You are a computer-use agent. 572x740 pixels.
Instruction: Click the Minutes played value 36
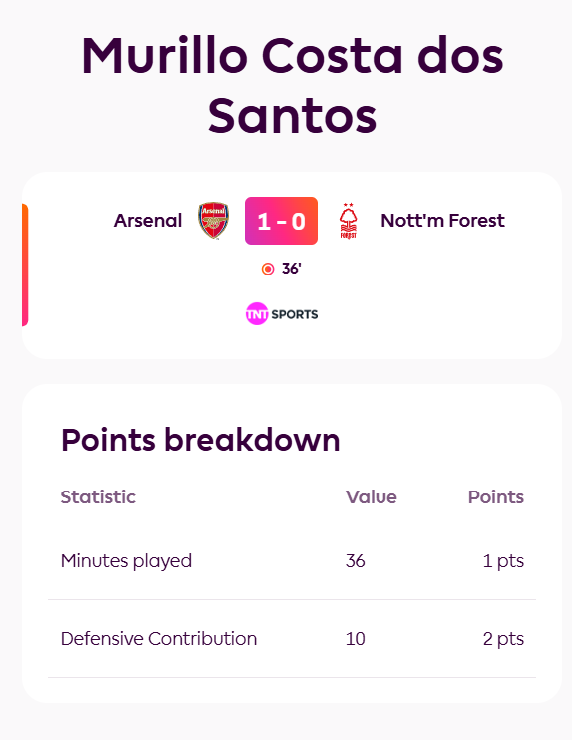click(x=355, y=561)
